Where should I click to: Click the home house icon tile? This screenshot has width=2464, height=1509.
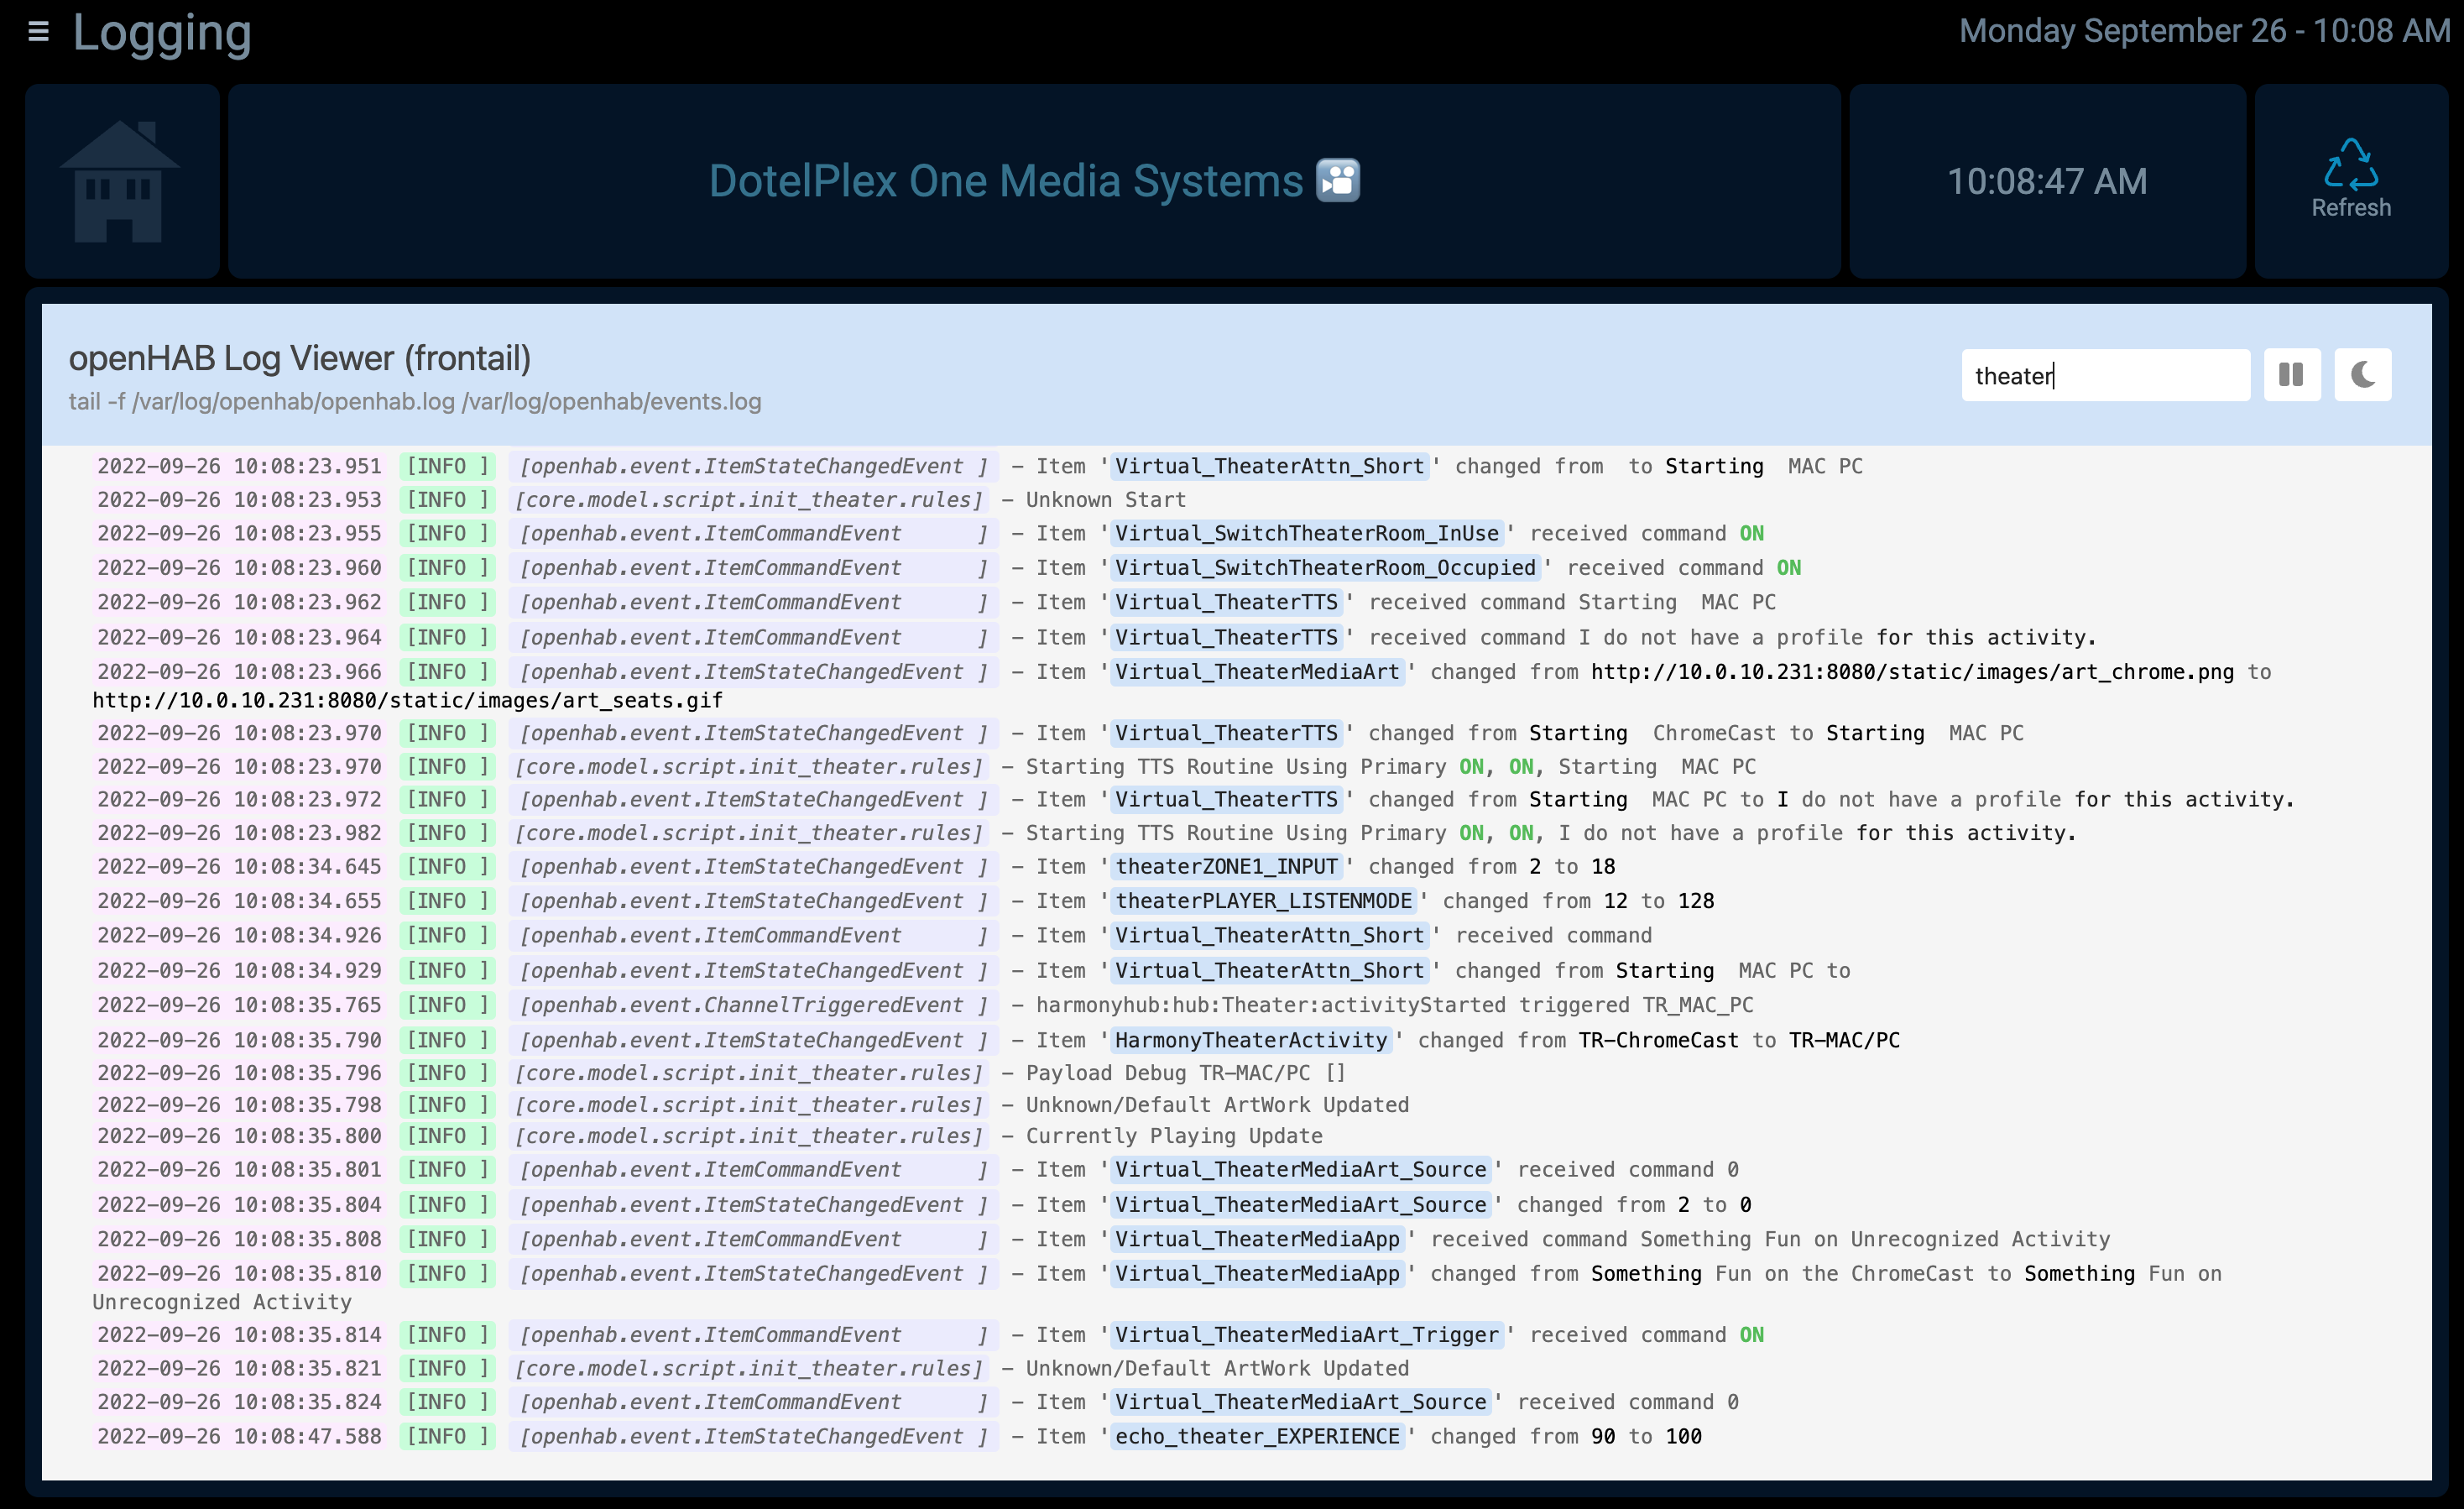point(122,181)
